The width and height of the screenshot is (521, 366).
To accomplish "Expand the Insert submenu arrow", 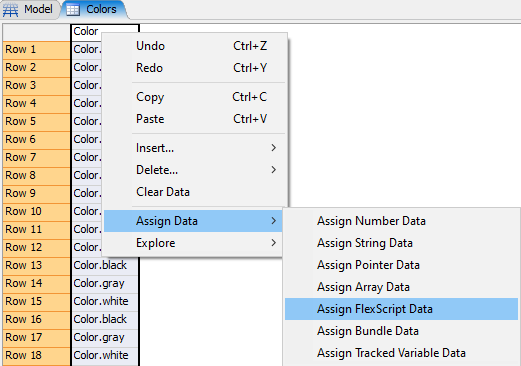I will coord(274,148).
